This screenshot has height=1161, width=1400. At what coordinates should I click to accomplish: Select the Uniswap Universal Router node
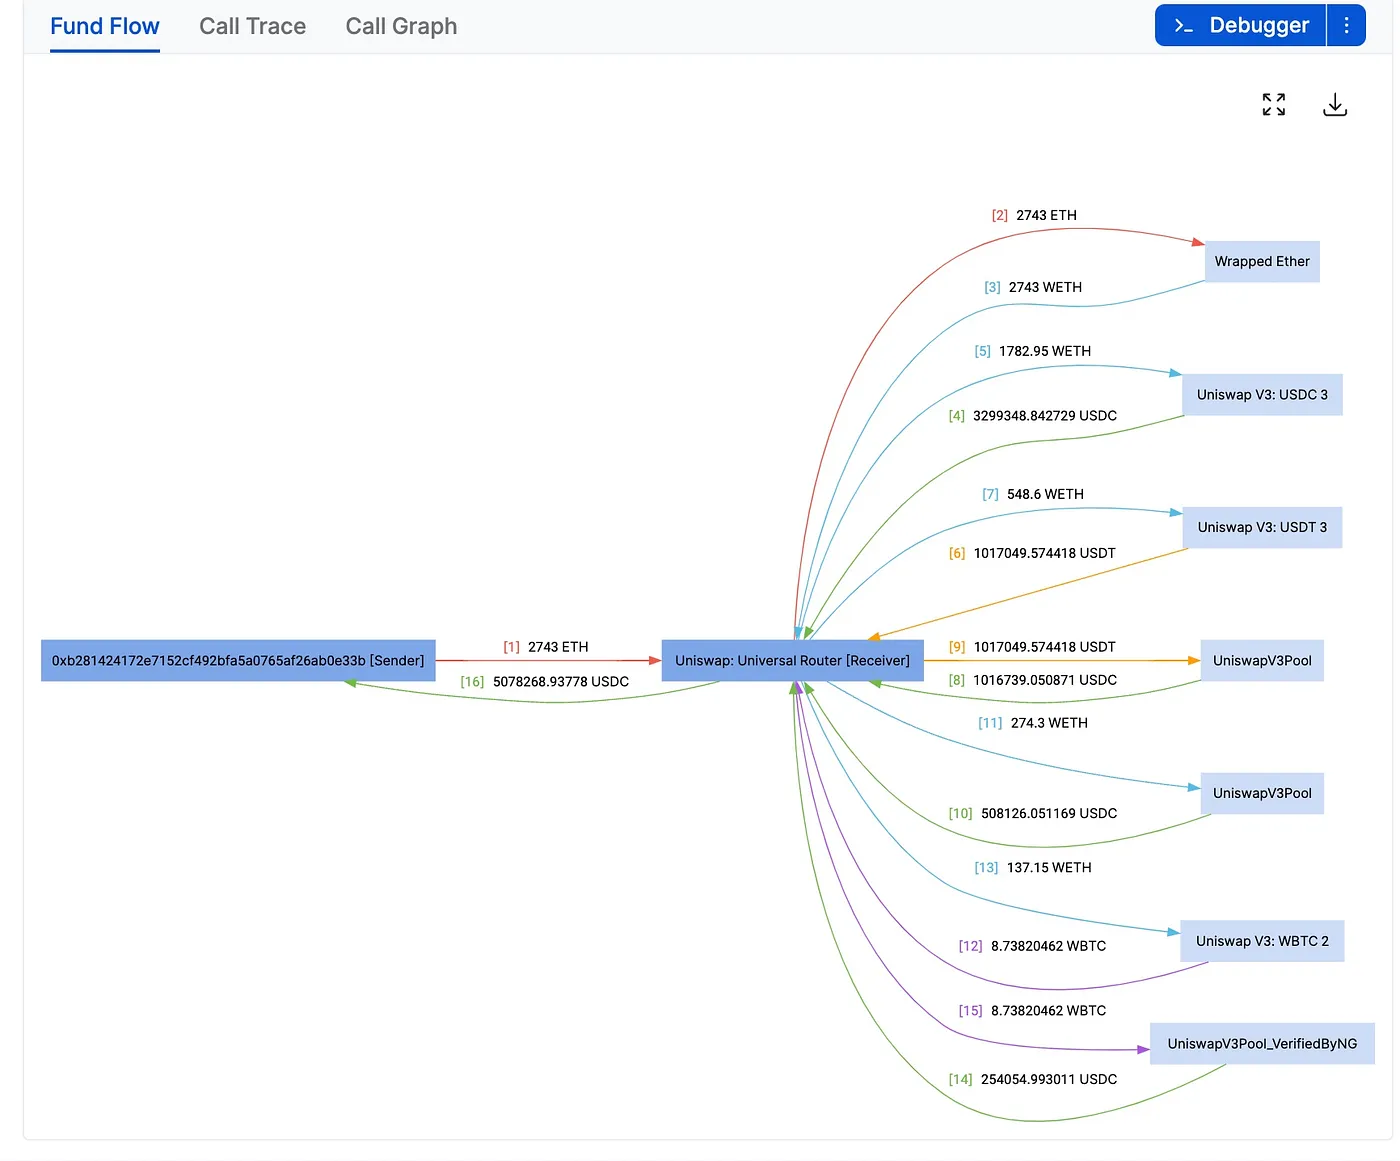(x=792, y=661)
